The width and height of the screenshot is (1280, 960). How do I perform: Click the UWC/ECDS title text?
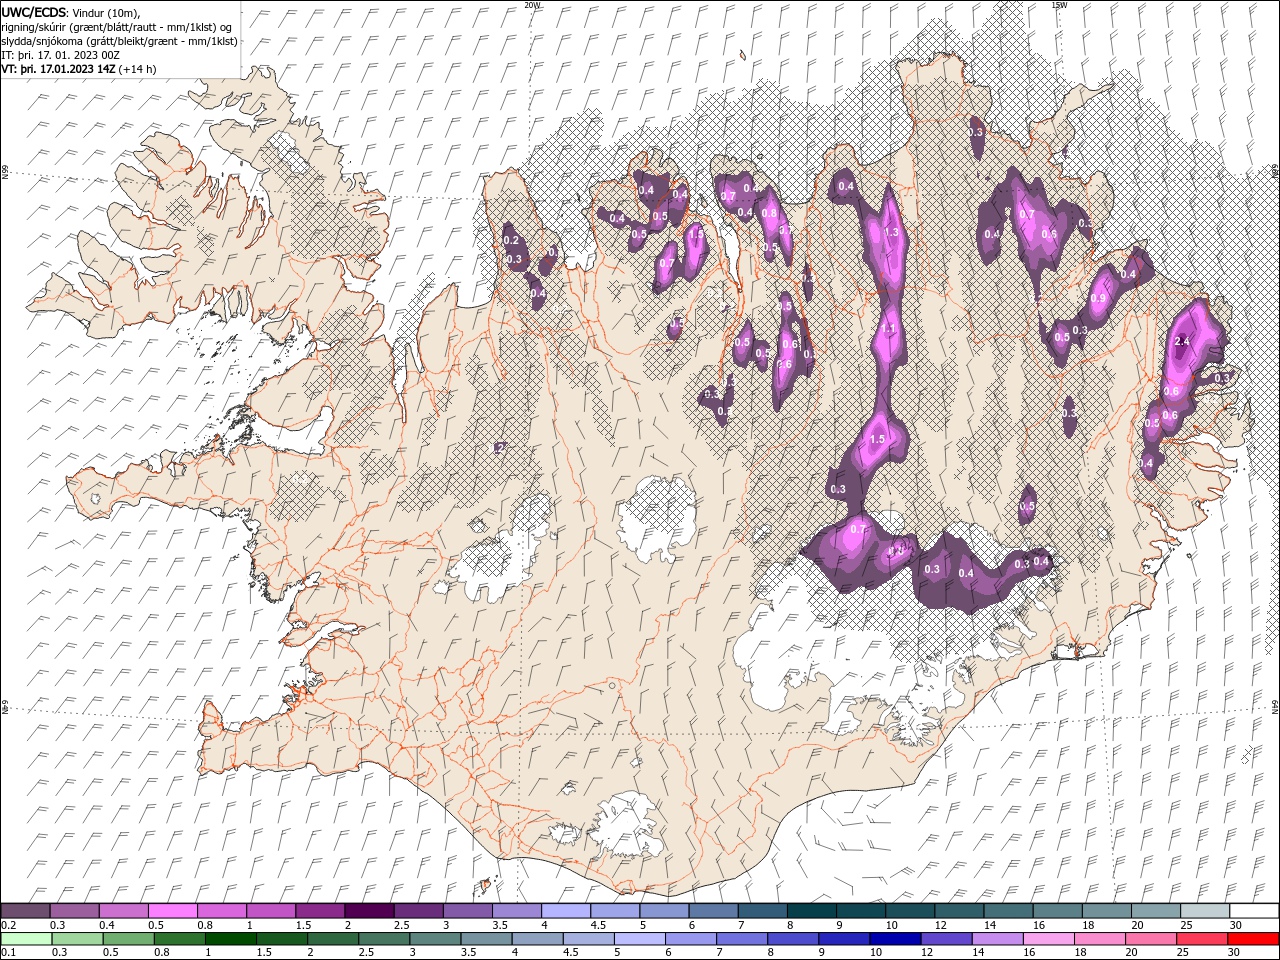coord(34,11)
